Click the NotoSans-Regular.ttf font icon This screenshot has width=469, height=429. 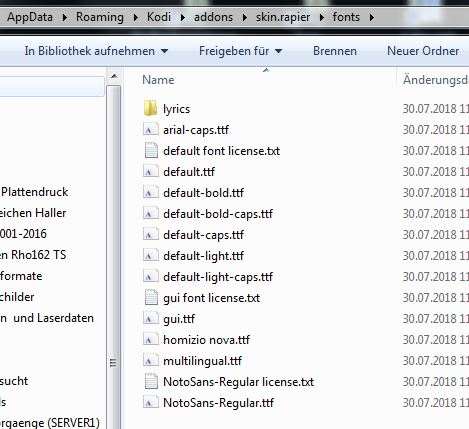(150, 402)
